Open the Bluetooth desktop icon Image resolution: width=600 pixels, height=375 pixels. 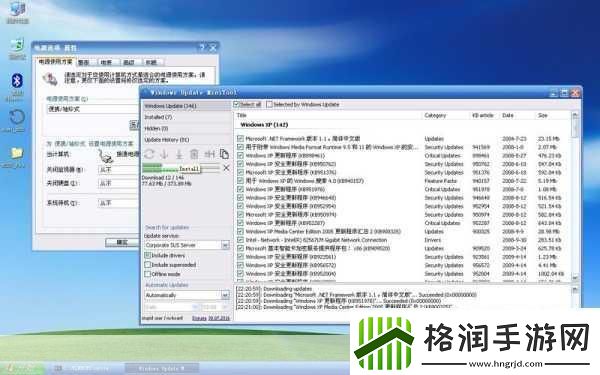click(17, 81)
